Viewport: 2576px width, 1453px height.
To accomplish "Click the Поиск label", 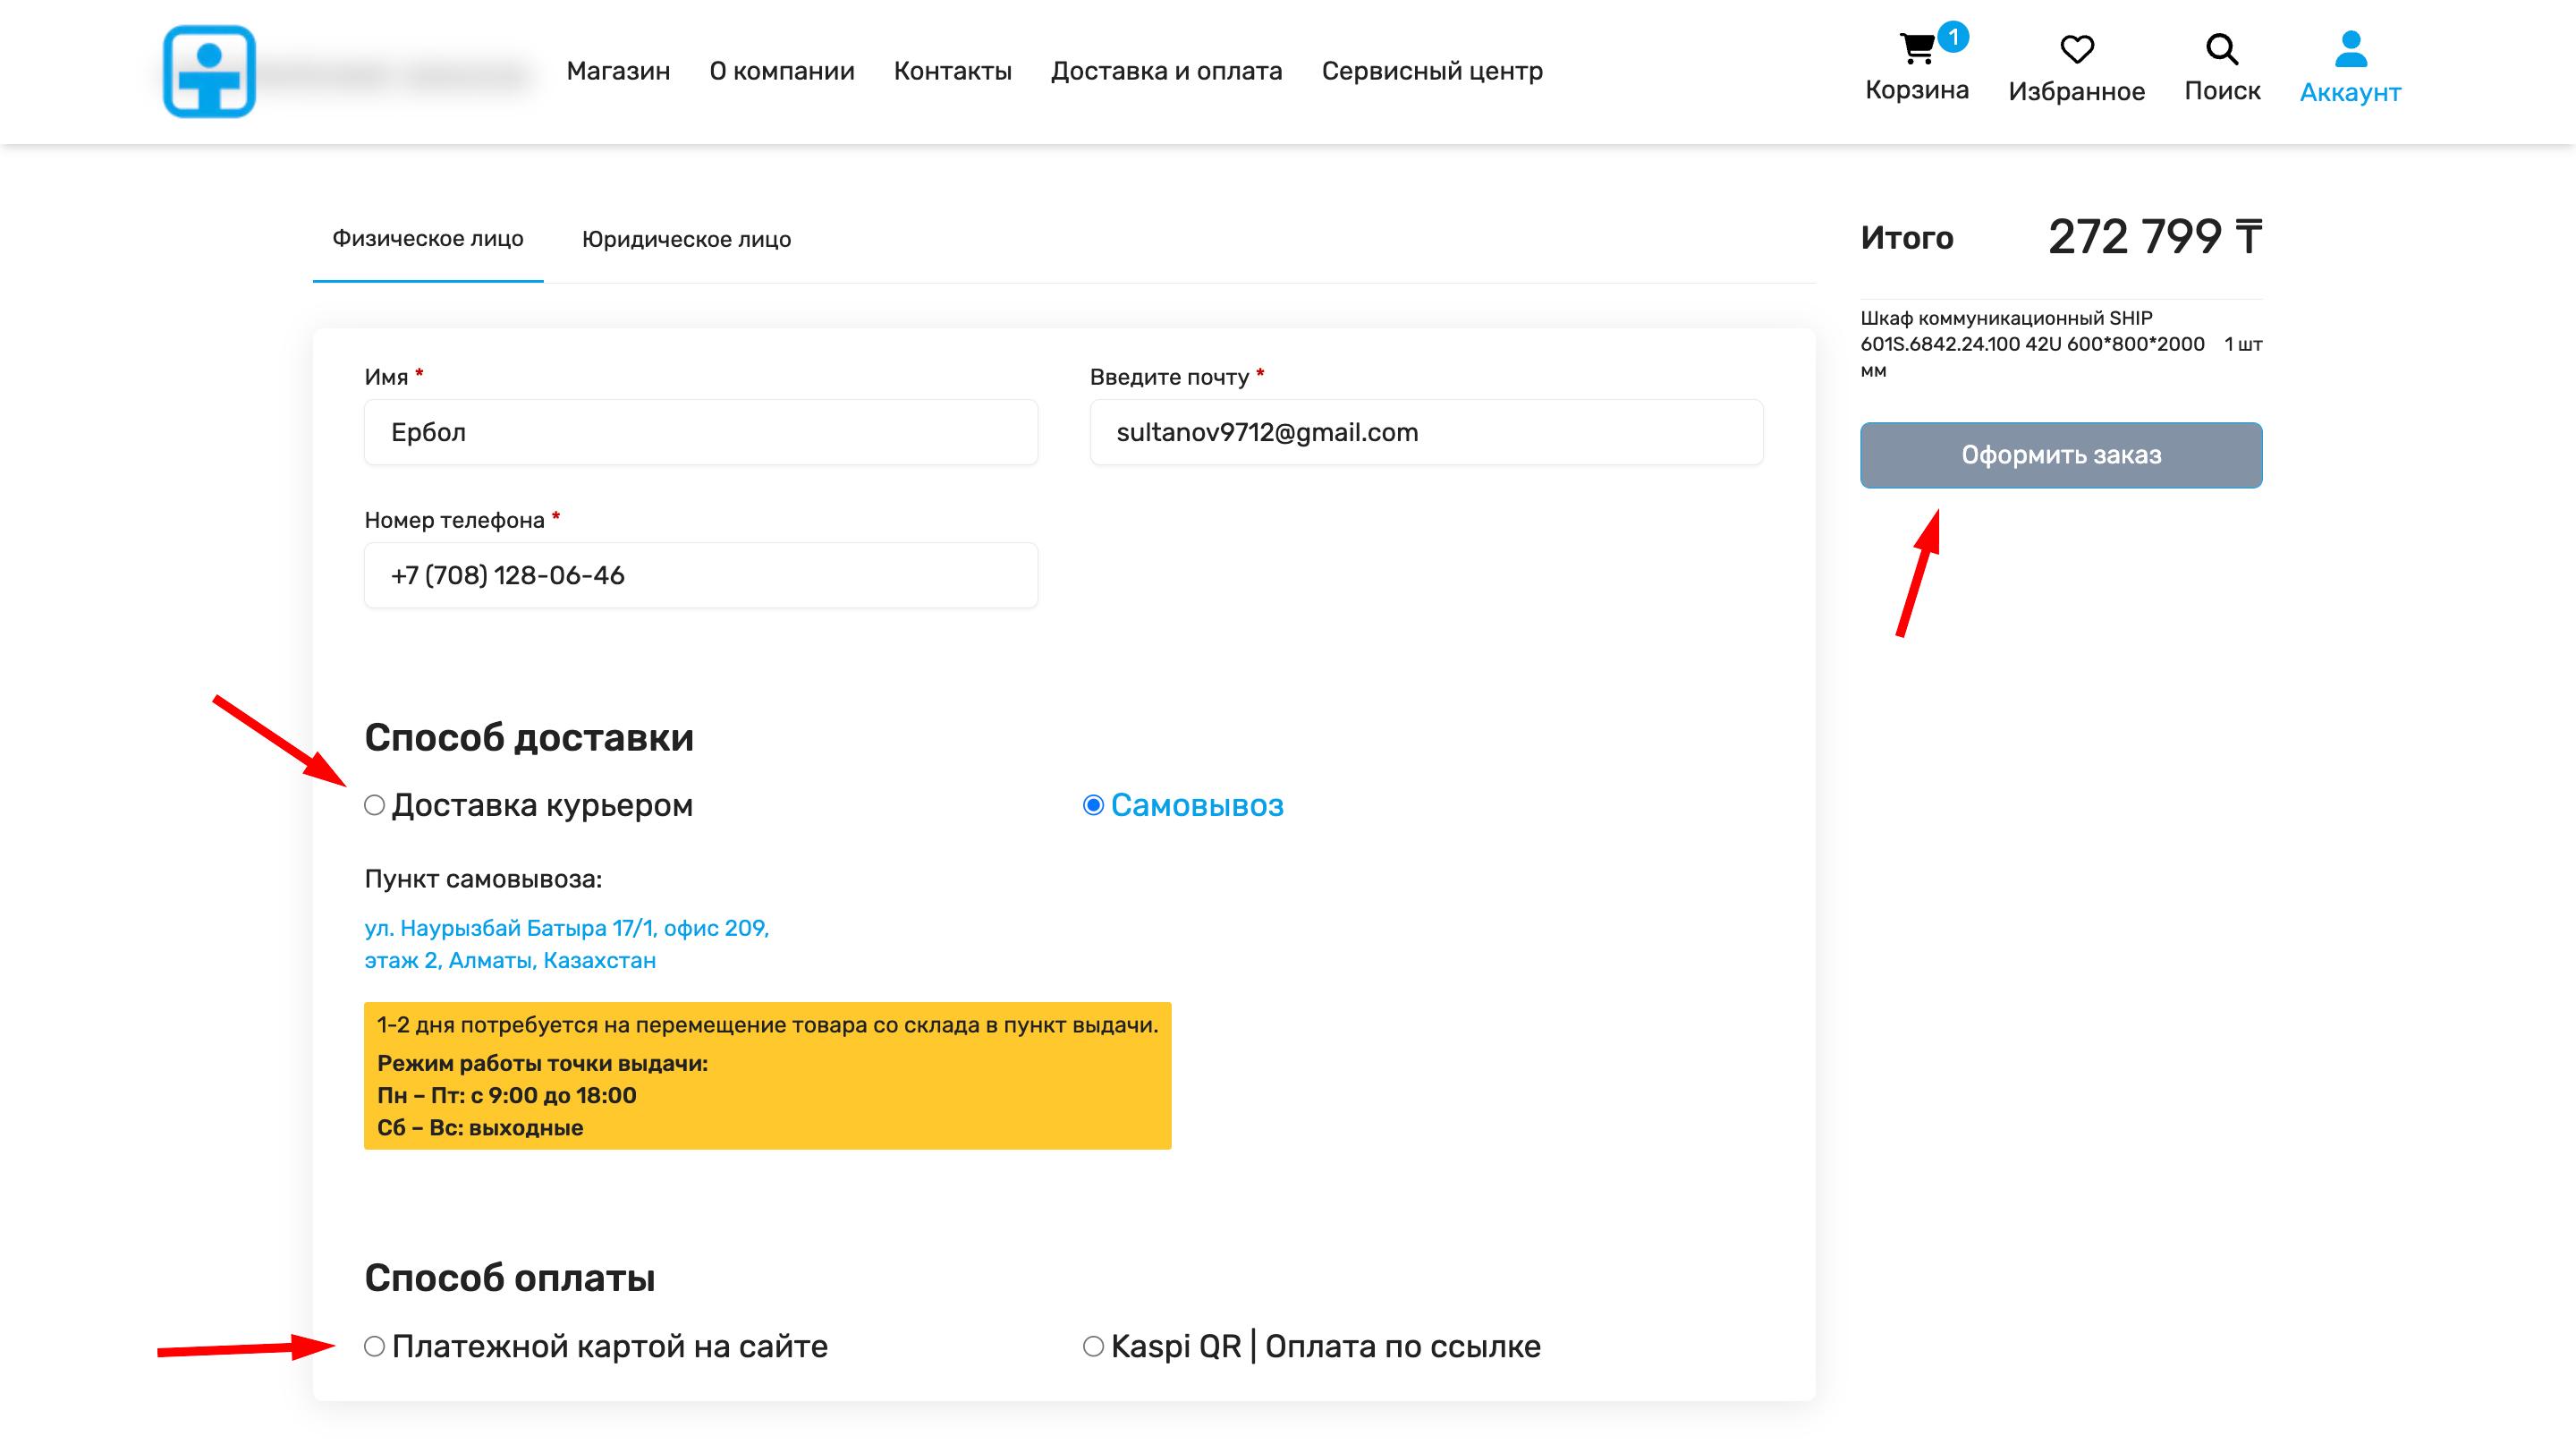I will click(2222, 91).
